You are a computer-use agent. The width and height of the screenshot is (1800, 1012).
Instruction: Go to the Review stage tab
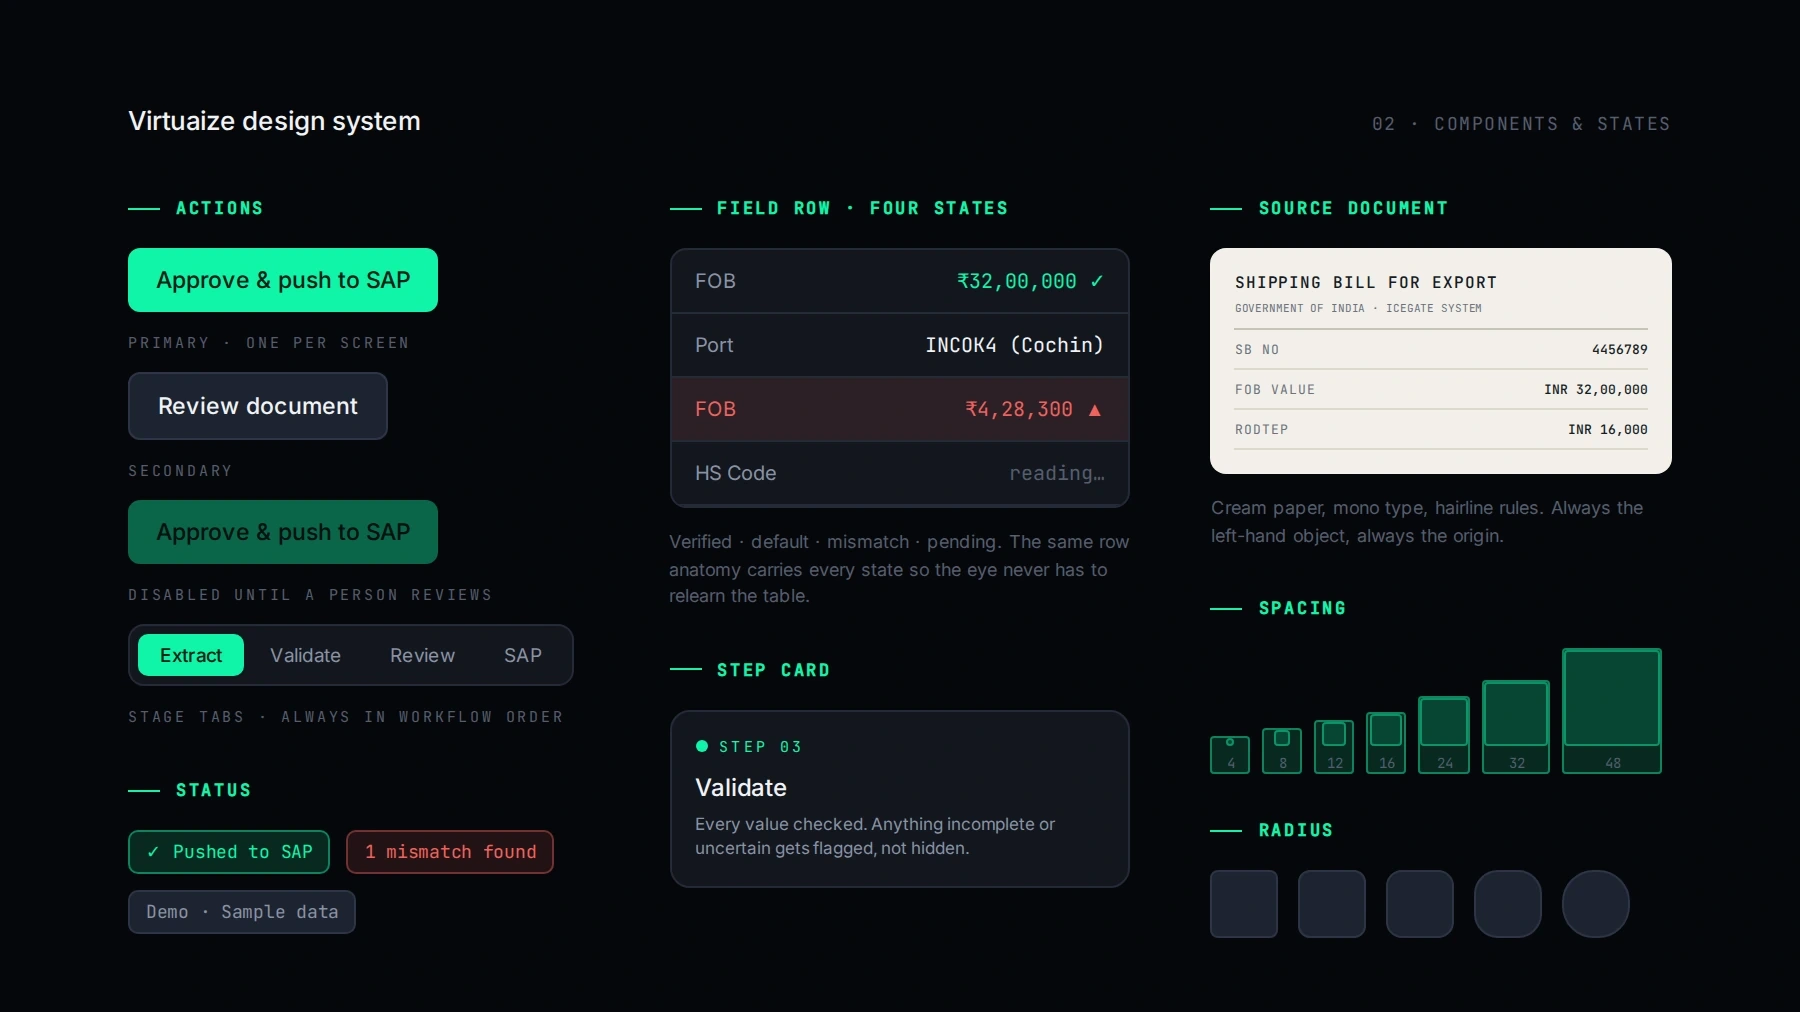pos(422,655)
